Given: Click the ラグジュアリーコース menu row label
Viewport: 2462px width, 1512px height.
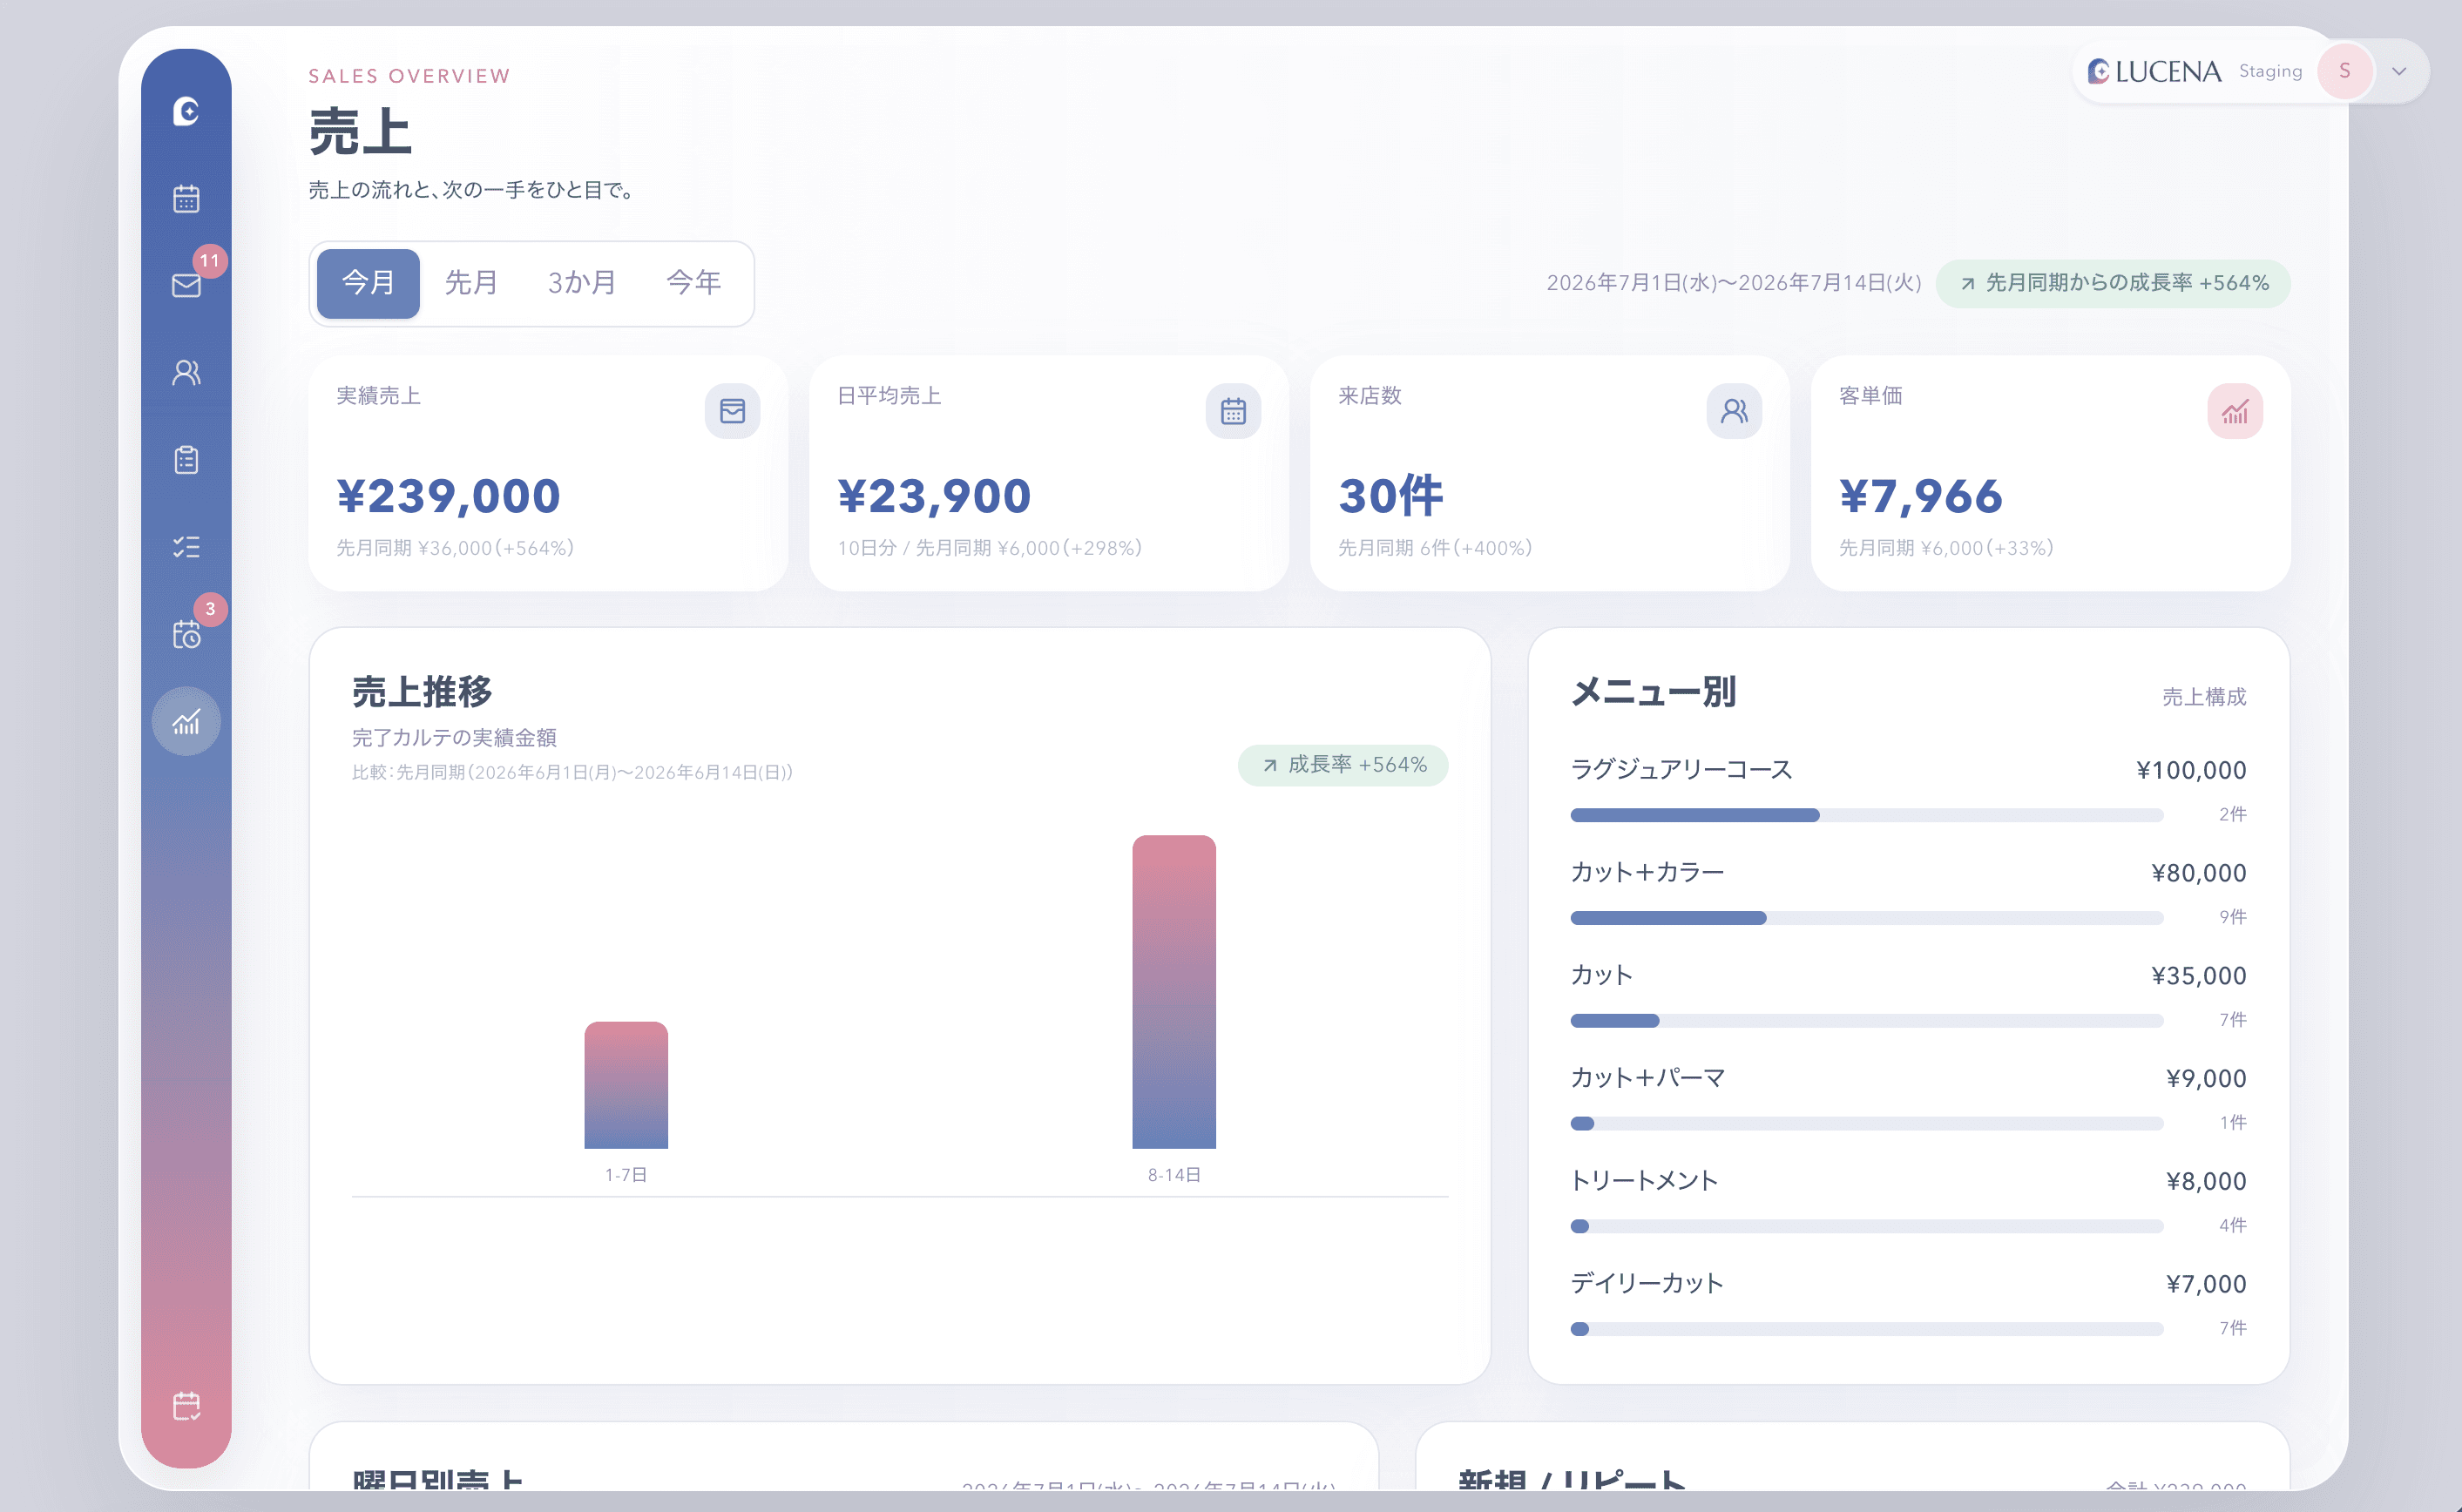Looking at the screenshot, I should click(x=1681, y=770).
